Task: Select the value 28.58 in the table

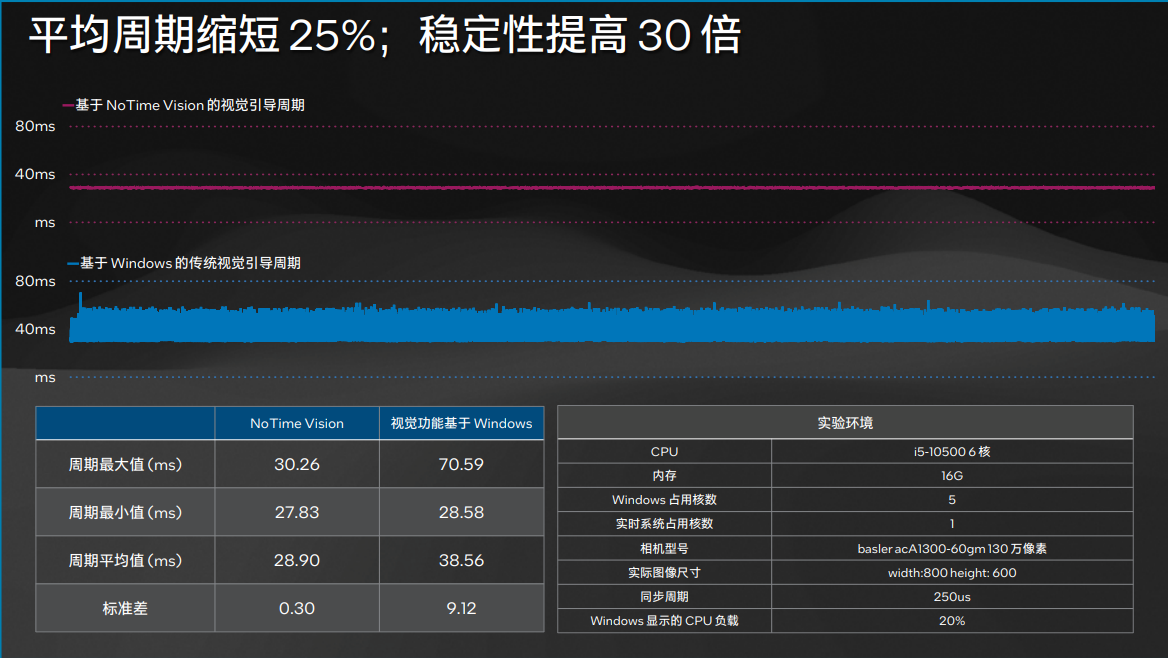Action: coord(461,513)
